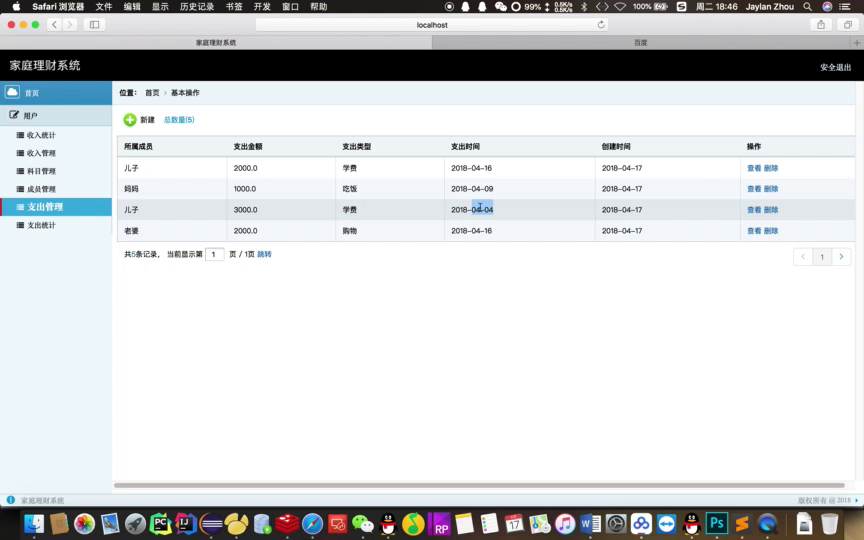Open 收入管理 in the sidebar
The width and height of the screenshot is (864, 540).
pyautogui.click(x=41, y=153)
